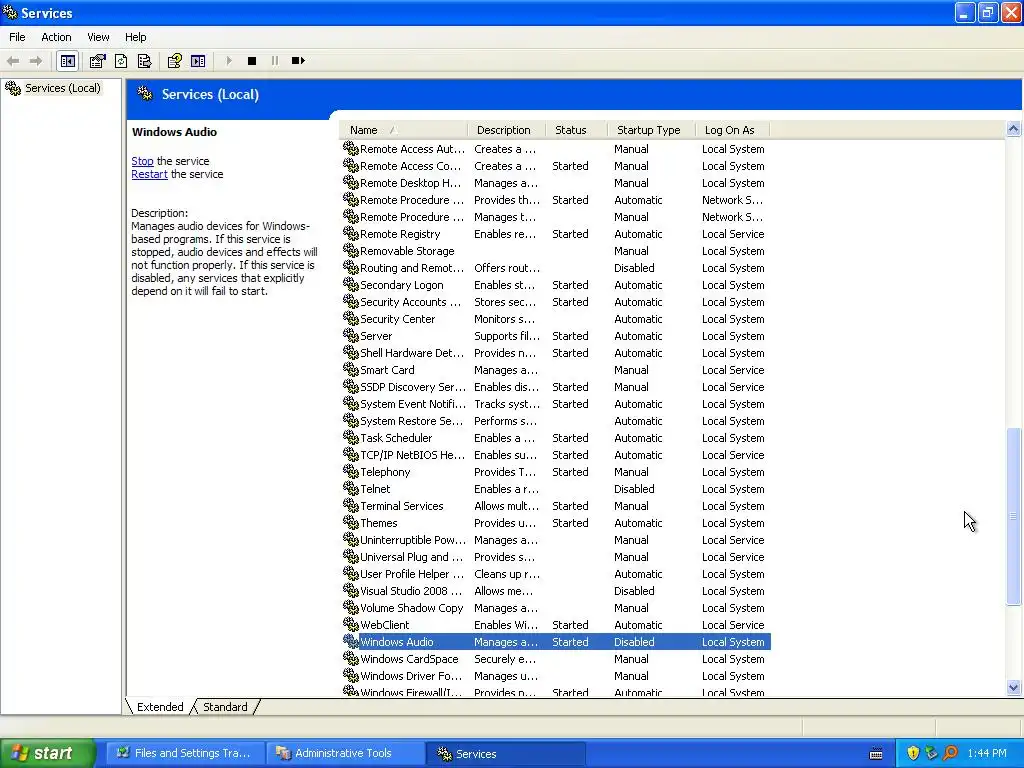The width and height of the screenshot is (1024, 768).
Task: Open the Action menu
Action: 56,37
